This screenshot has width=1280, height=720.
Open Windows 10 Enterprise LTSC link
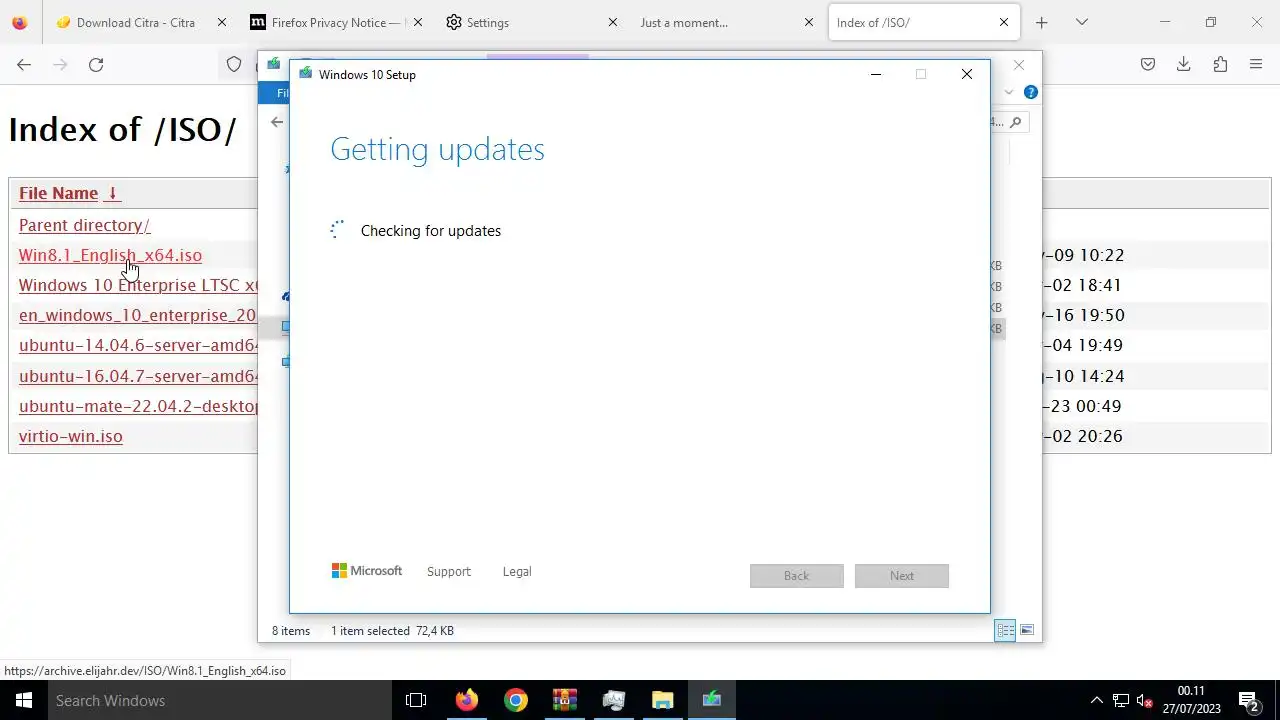pyautogui.click(x=138, y=285)
